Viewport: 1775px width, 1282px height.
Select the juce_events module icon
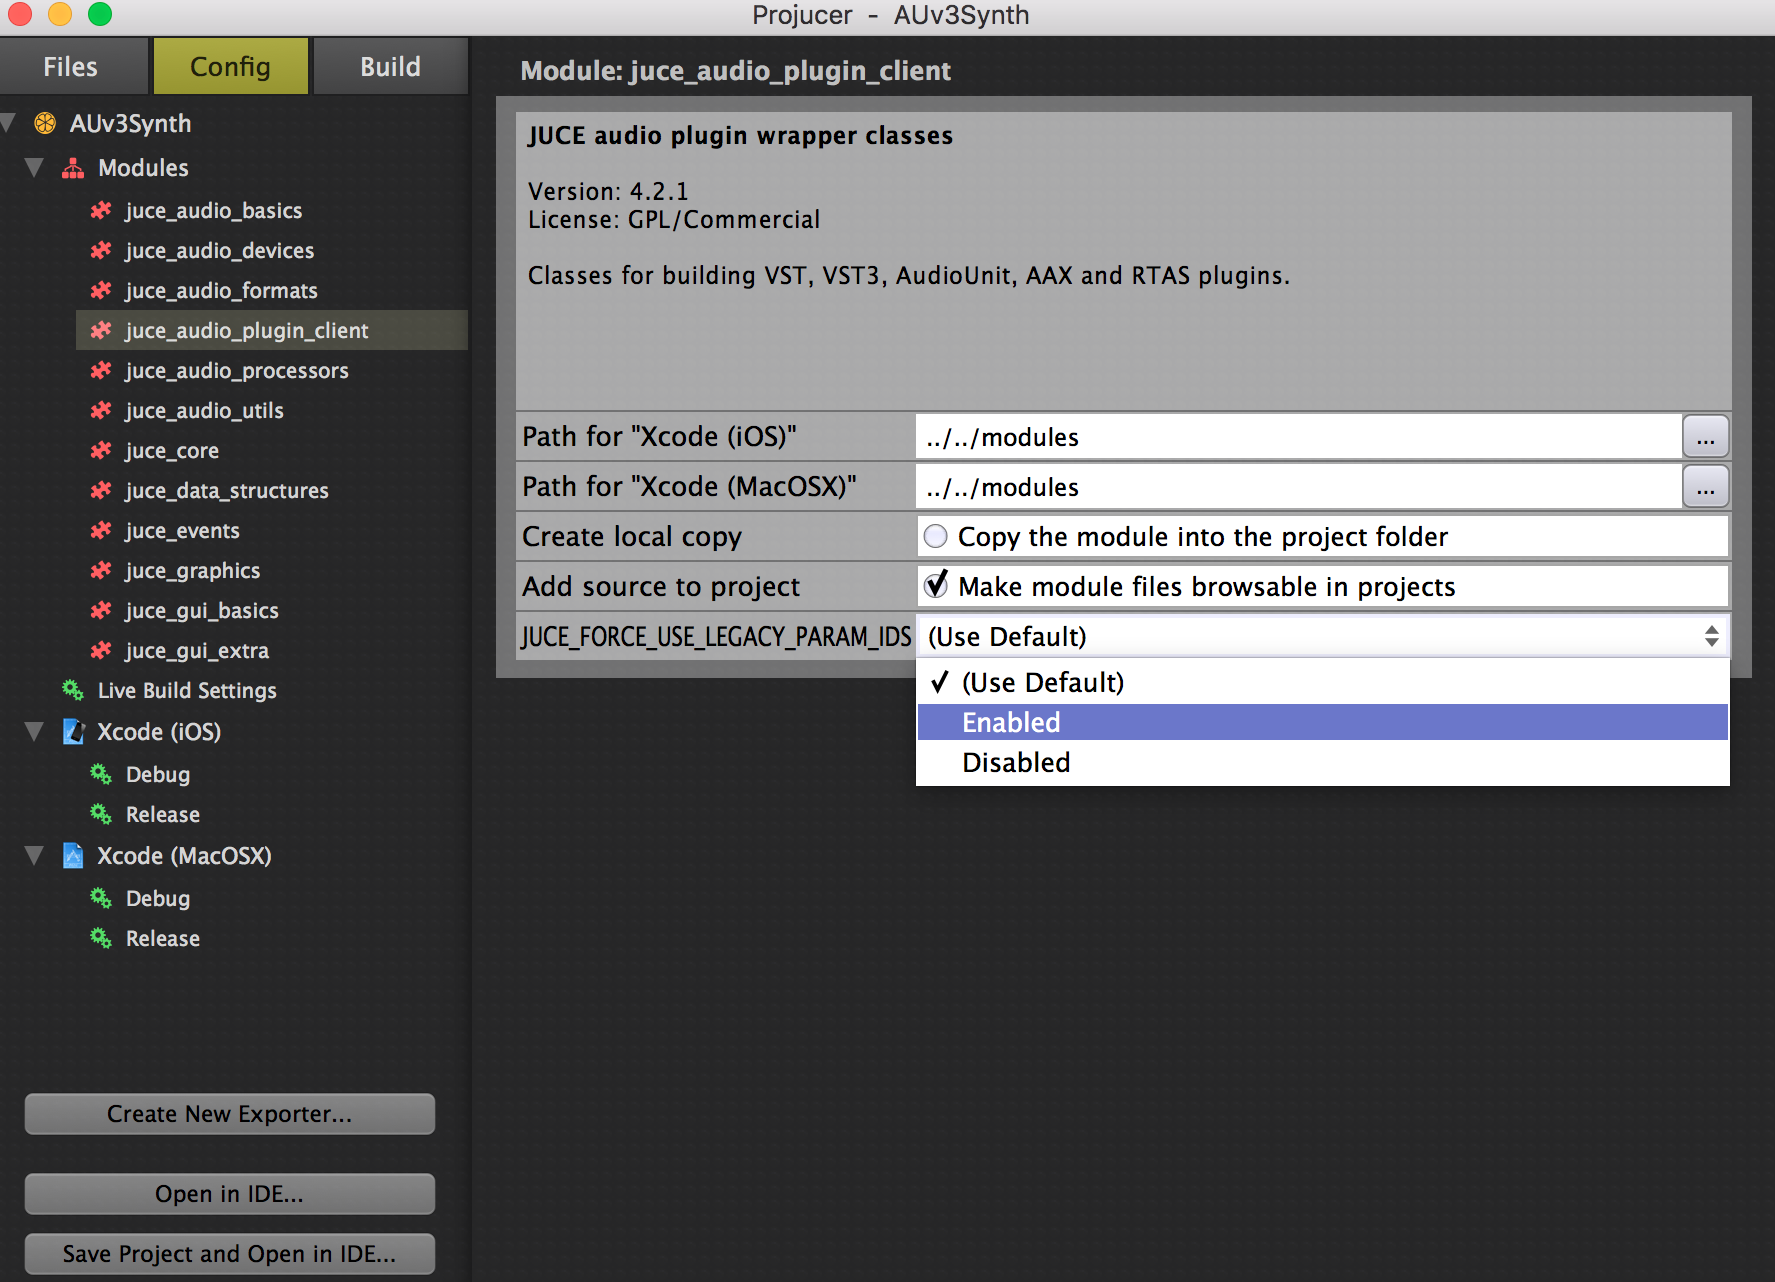click(101, 530)
